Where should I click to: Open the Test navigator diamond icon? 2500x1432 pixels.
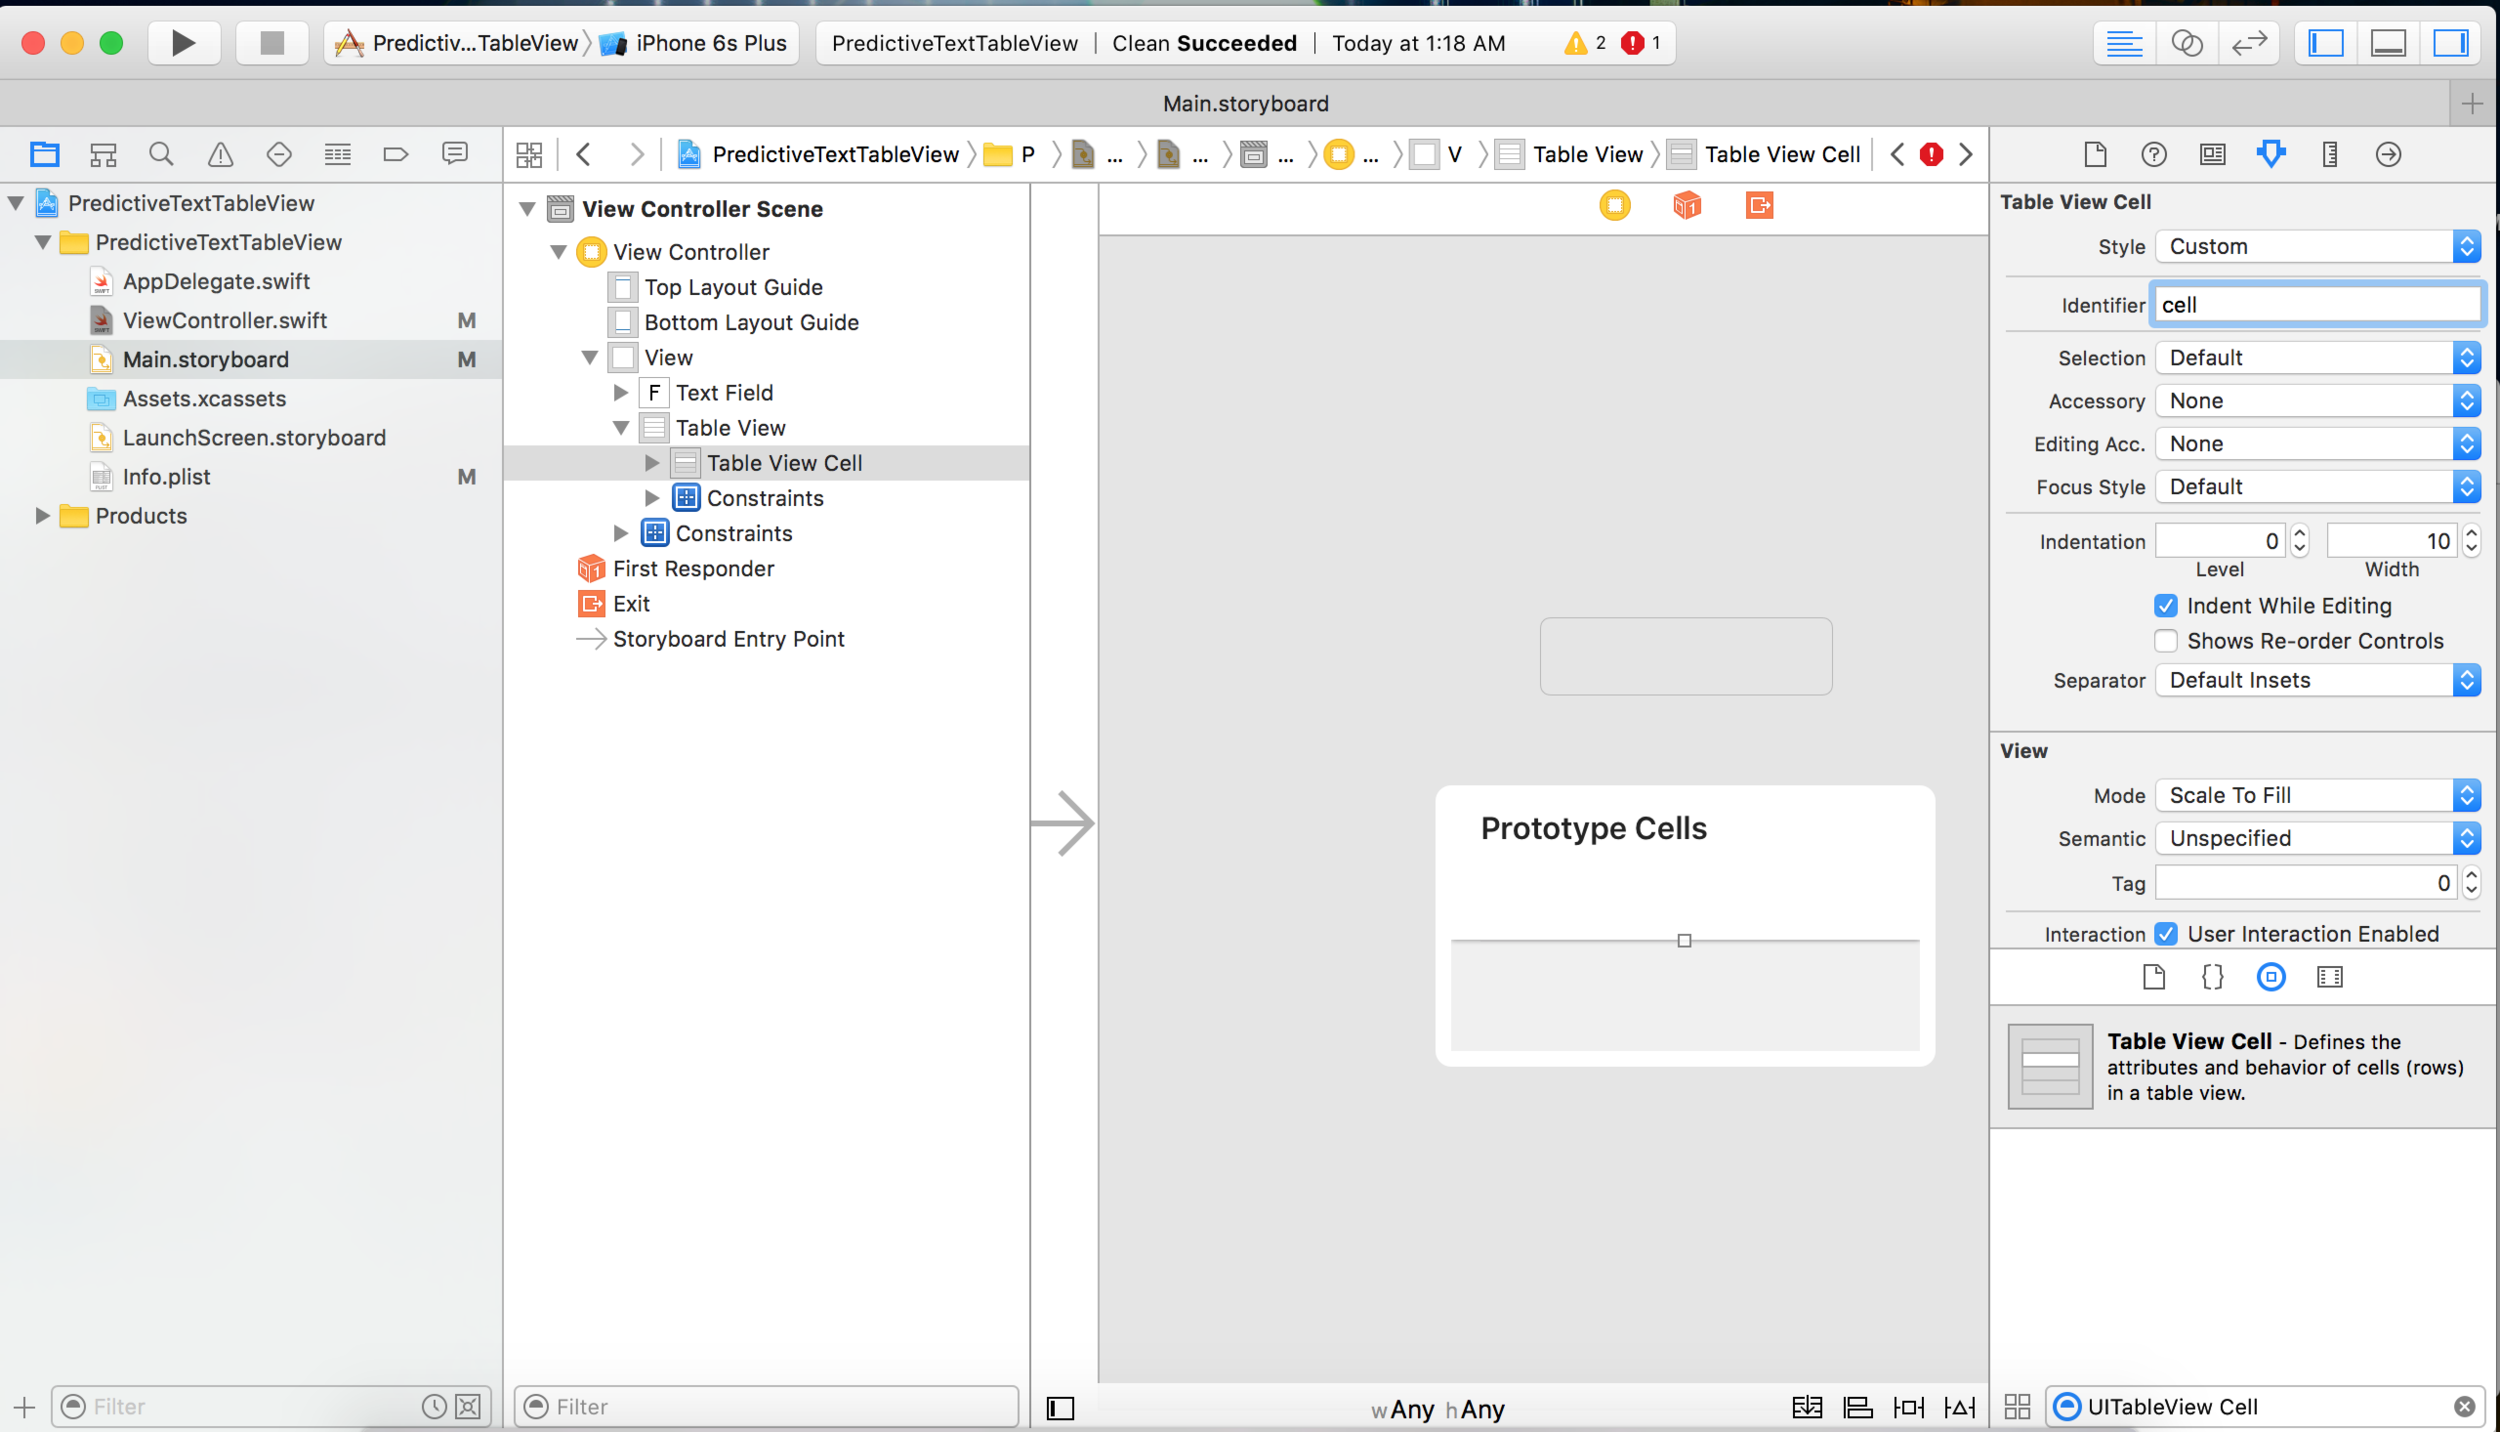279,154
